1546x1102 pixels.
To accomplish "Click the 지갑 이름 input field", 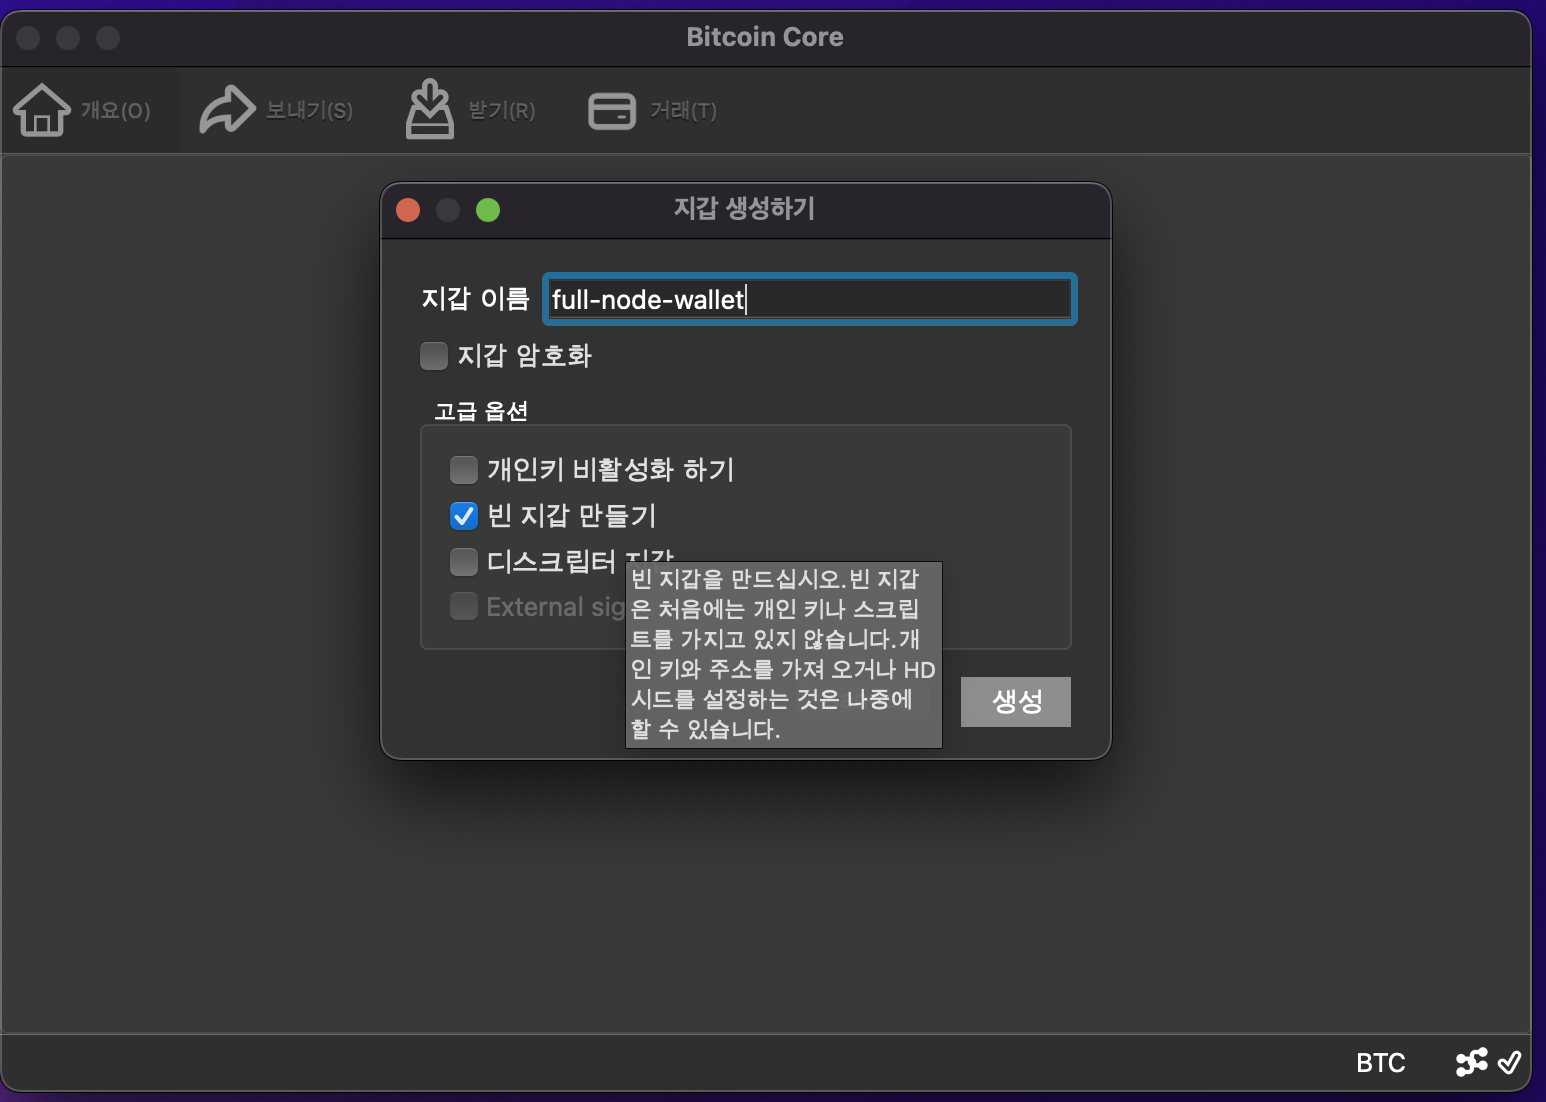I will coord(810,299).
